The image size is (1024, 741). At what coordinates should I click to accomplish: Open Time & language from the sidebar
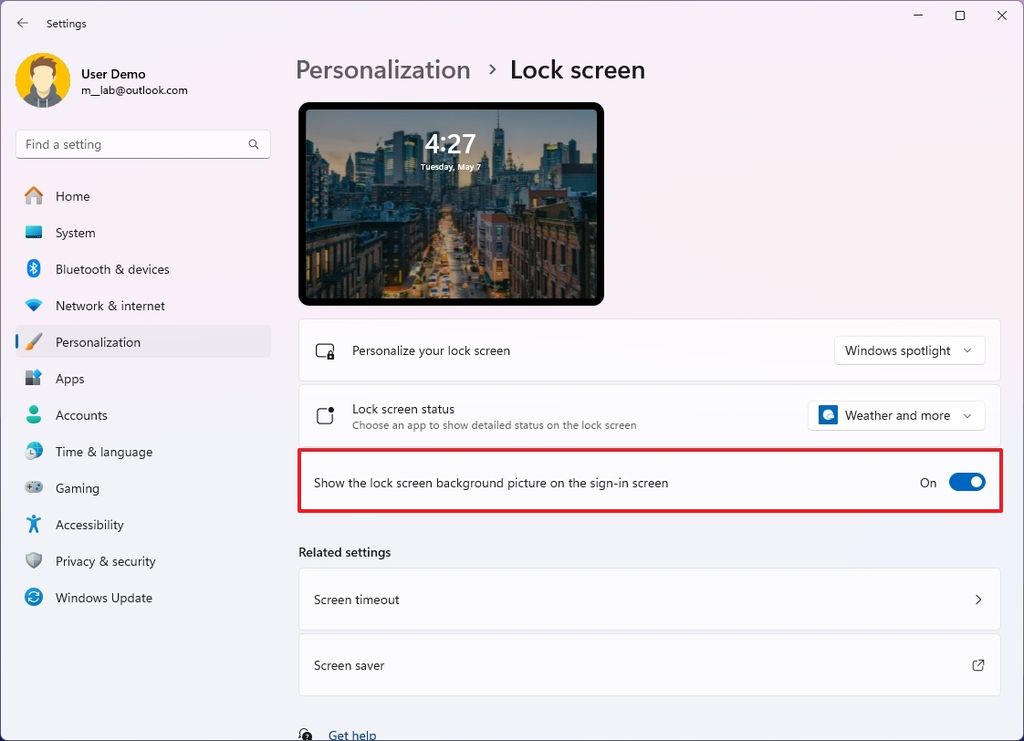33,451
